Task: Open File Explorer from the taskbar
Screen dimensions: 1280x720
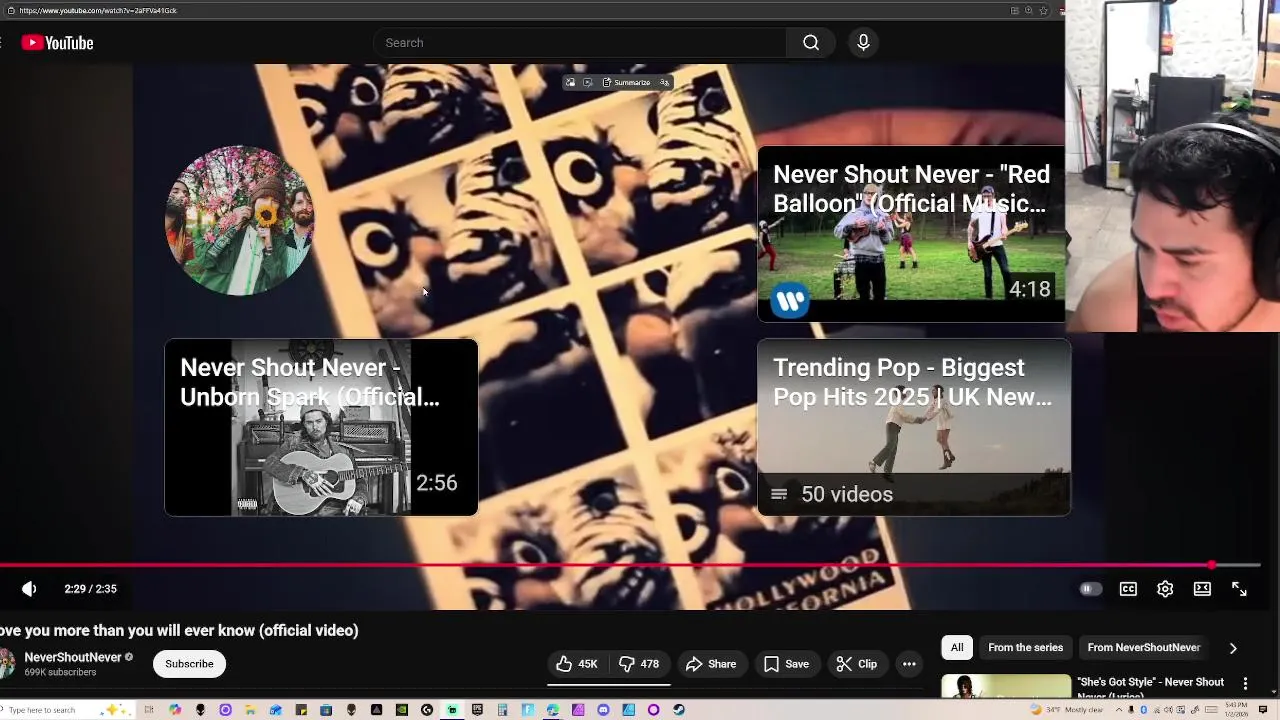Action: (x=250, y=710)
